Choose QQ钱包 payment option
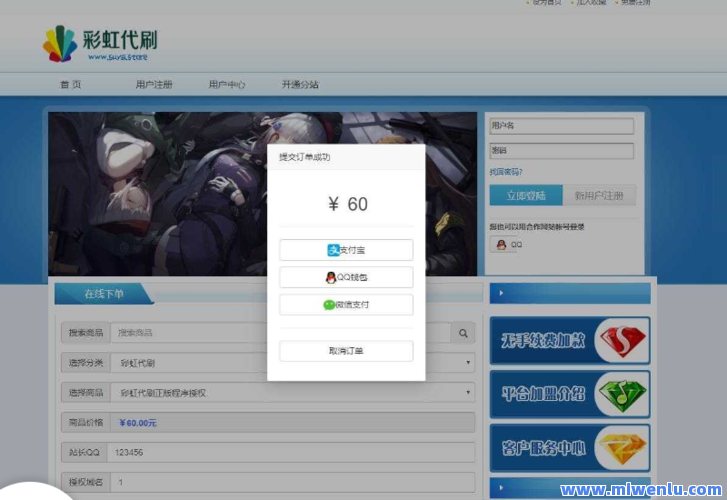Image resolution: width=727 pixels, height=500 pixels. (346, 277)
